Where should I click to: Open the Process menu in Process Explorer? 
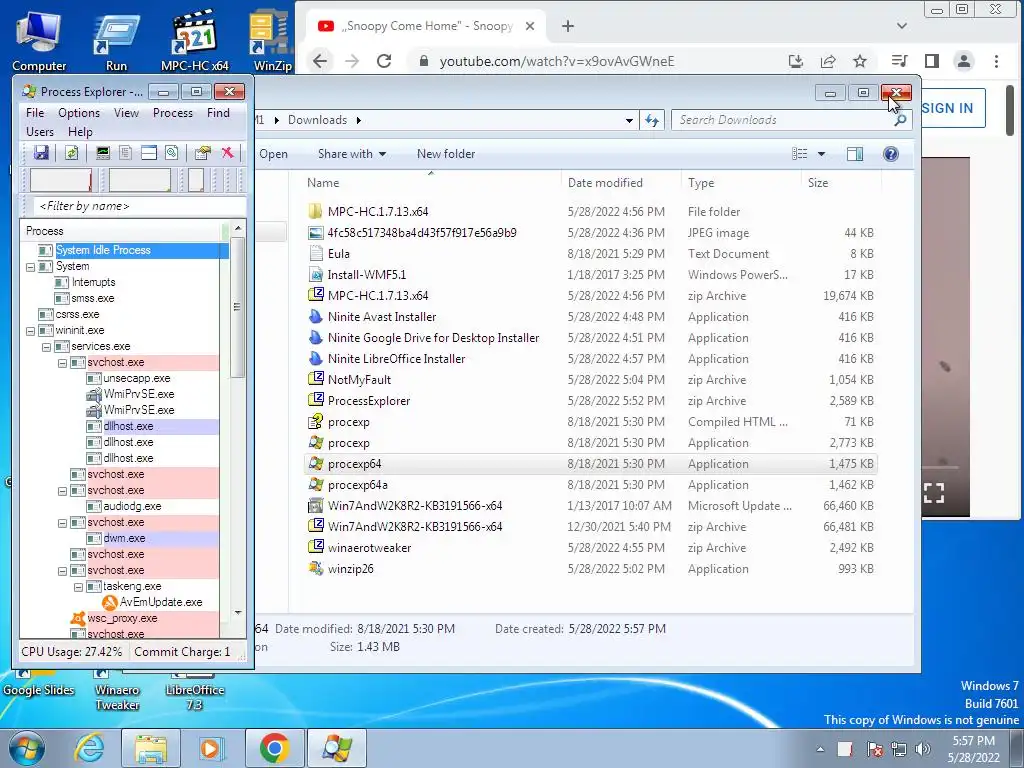pos(172,113)
